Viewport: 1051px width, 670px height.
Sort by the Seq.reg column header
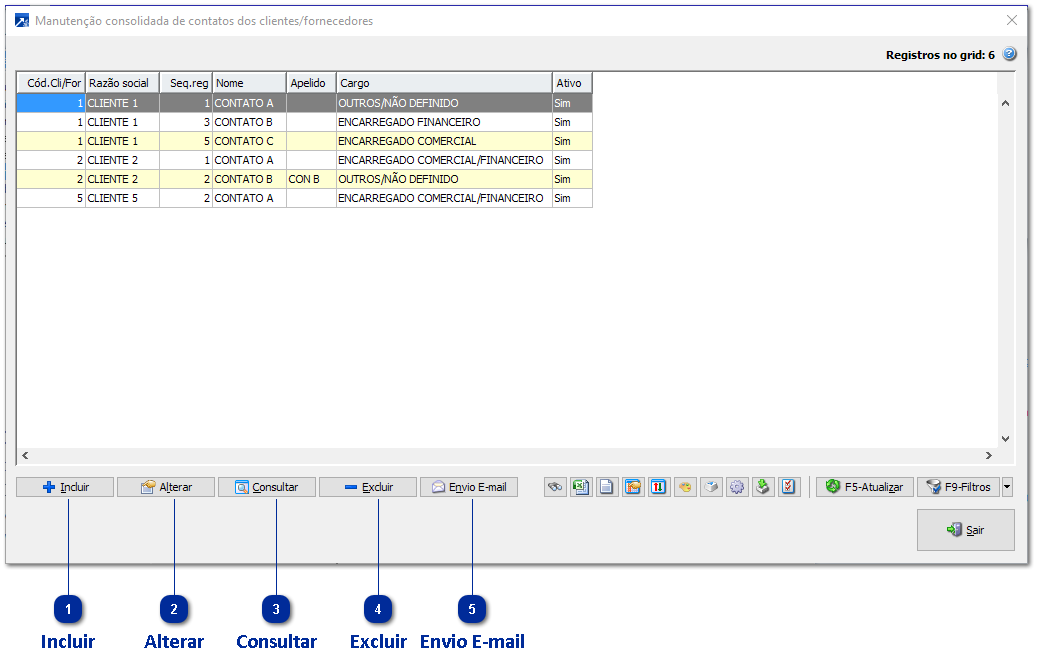tap(186, 83)
